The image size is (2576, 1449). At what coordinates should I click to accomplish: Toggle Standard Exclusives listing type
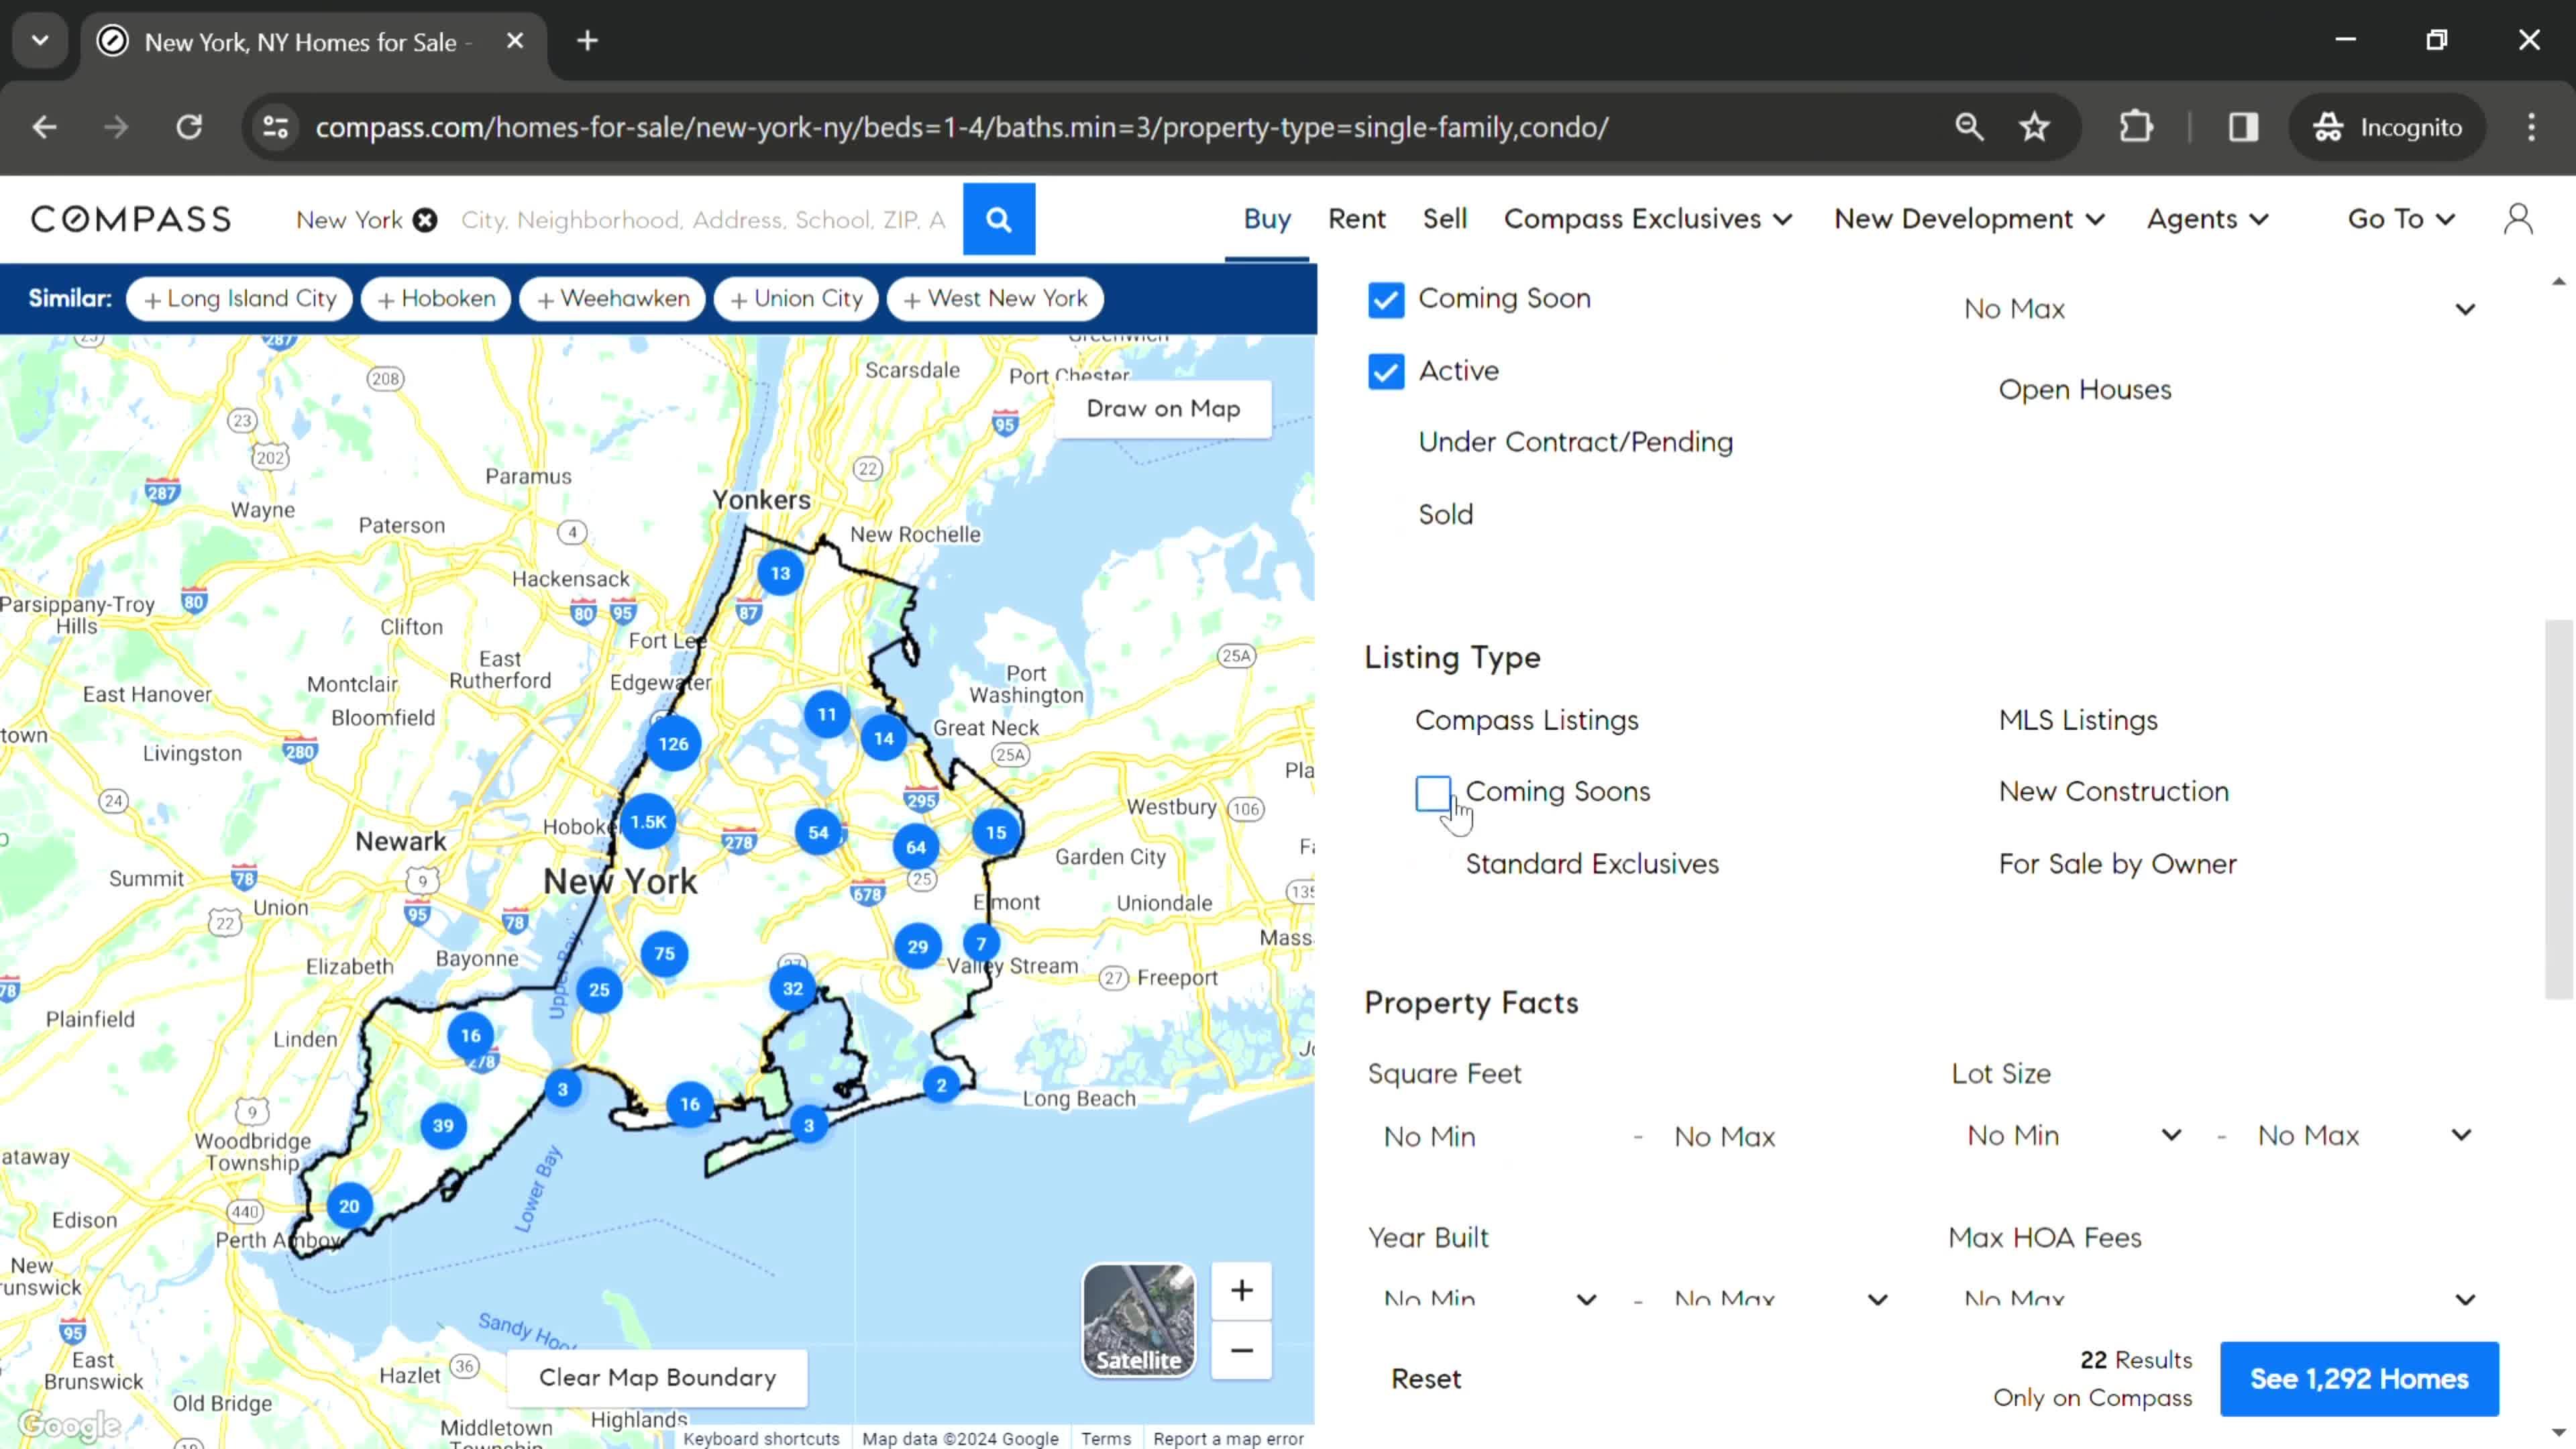click(1592, 864)
